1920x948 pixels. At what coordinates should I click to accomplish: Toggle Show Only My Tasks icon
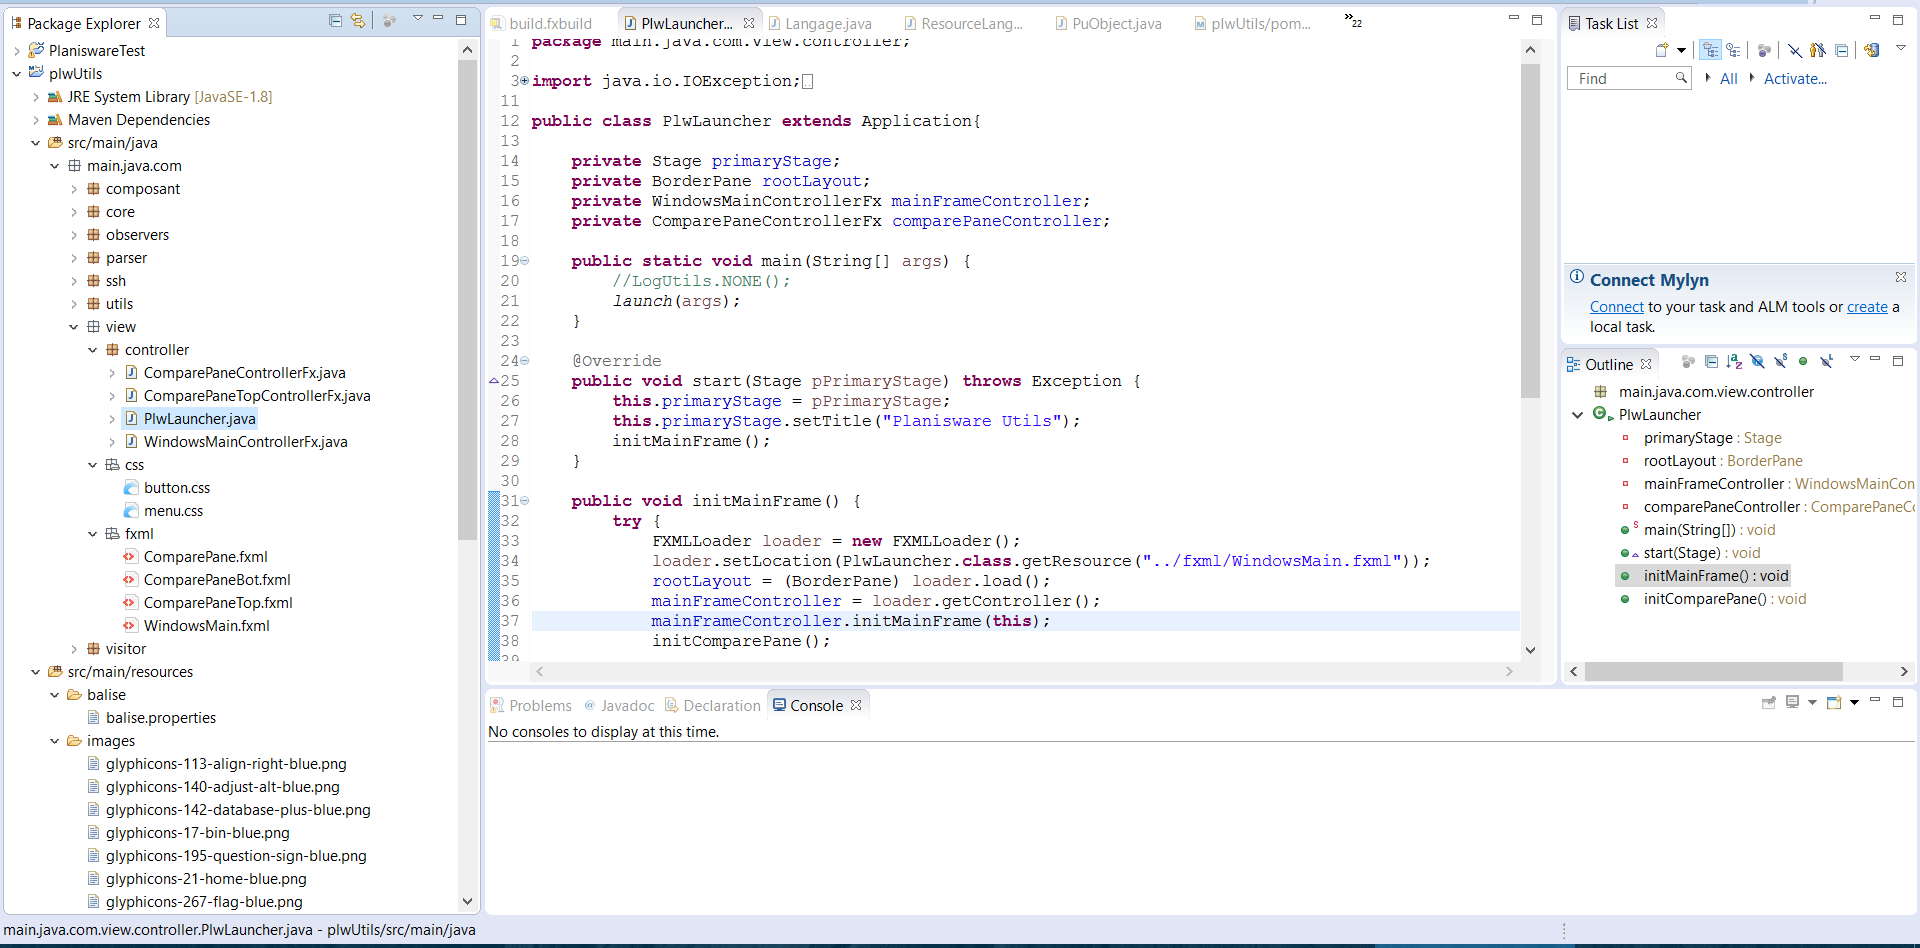1818,50
